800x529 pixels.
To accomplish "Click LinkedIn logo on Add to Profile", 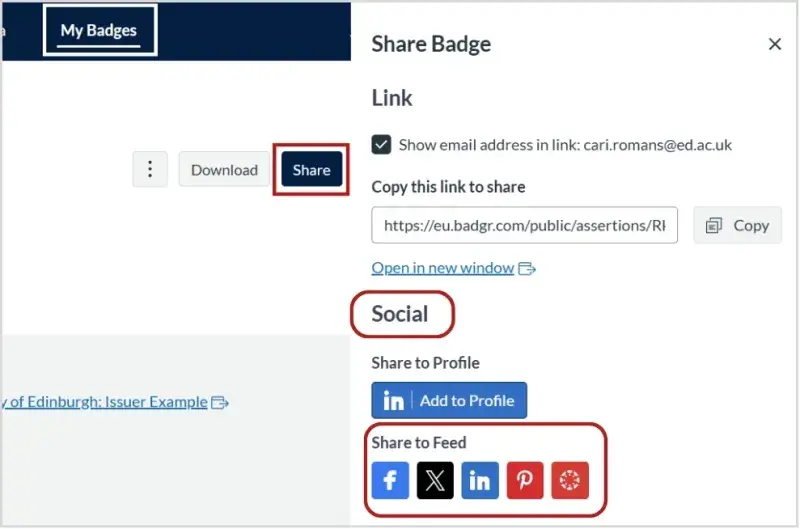I will coord(393,400).
